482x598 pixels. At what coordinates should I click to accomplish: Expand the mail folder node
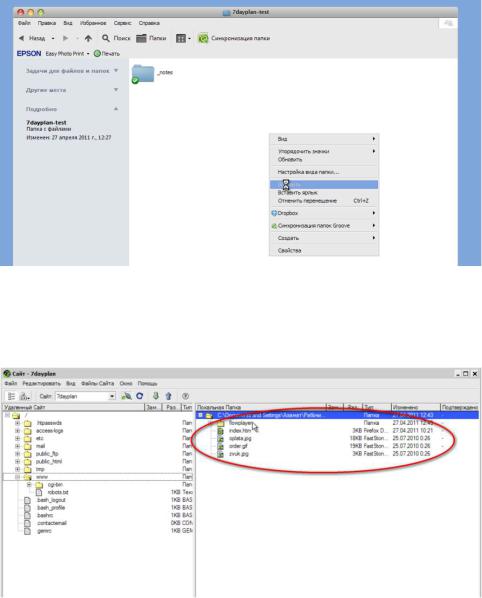click(x=18, y=446)
